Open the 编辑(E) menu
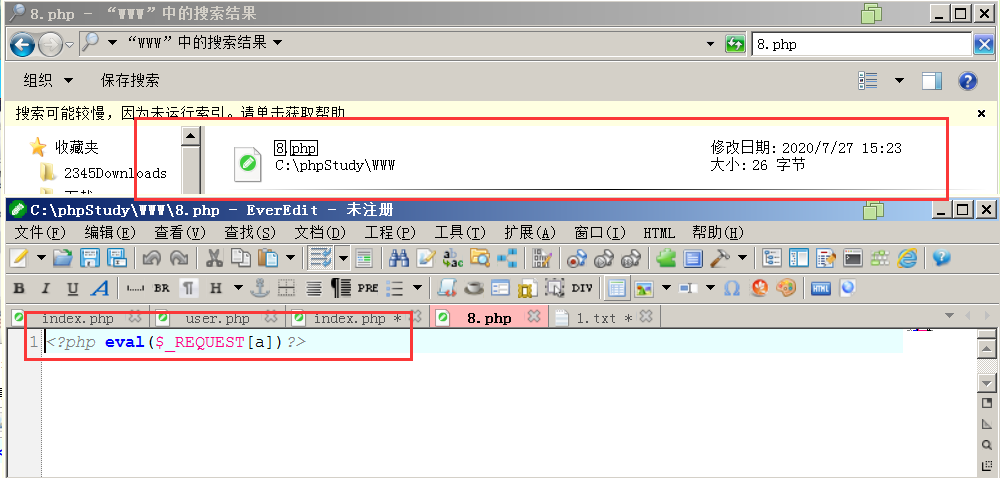 pos(110,233)
